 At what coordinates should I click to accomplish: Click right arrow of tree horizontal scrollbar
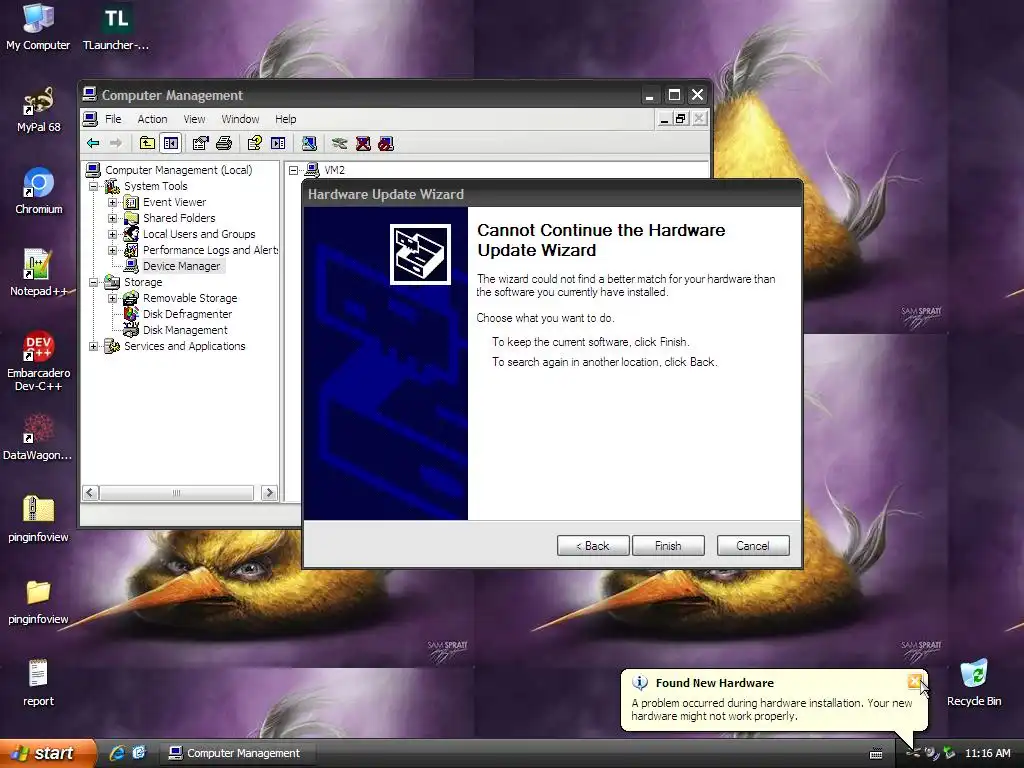[x=269, y=493]
